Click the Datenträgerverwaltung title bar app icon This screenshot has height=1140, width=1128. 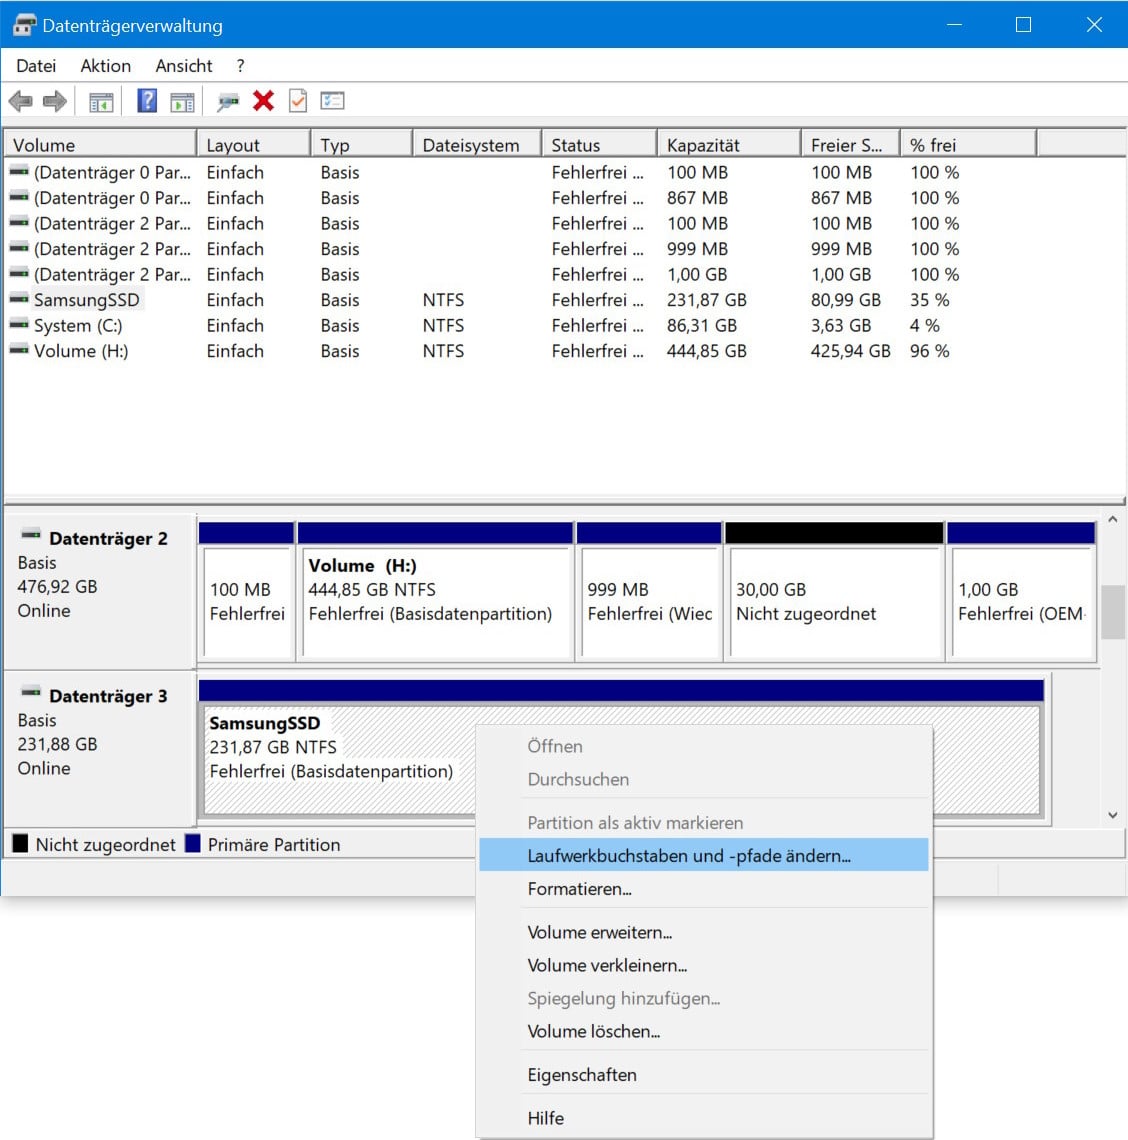click(24, 25)
